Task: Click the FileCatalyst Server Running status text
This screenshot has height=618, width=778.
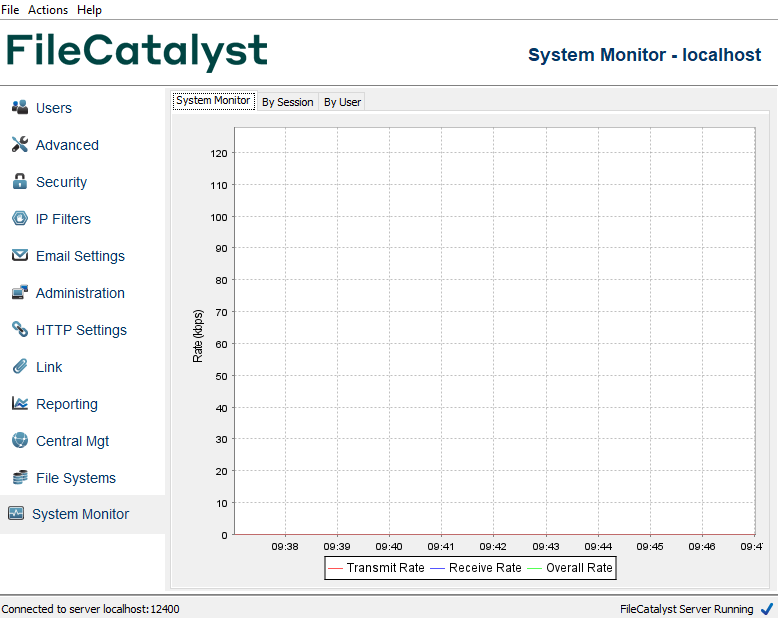Action: pyautogui.click(x=687, y=609)
